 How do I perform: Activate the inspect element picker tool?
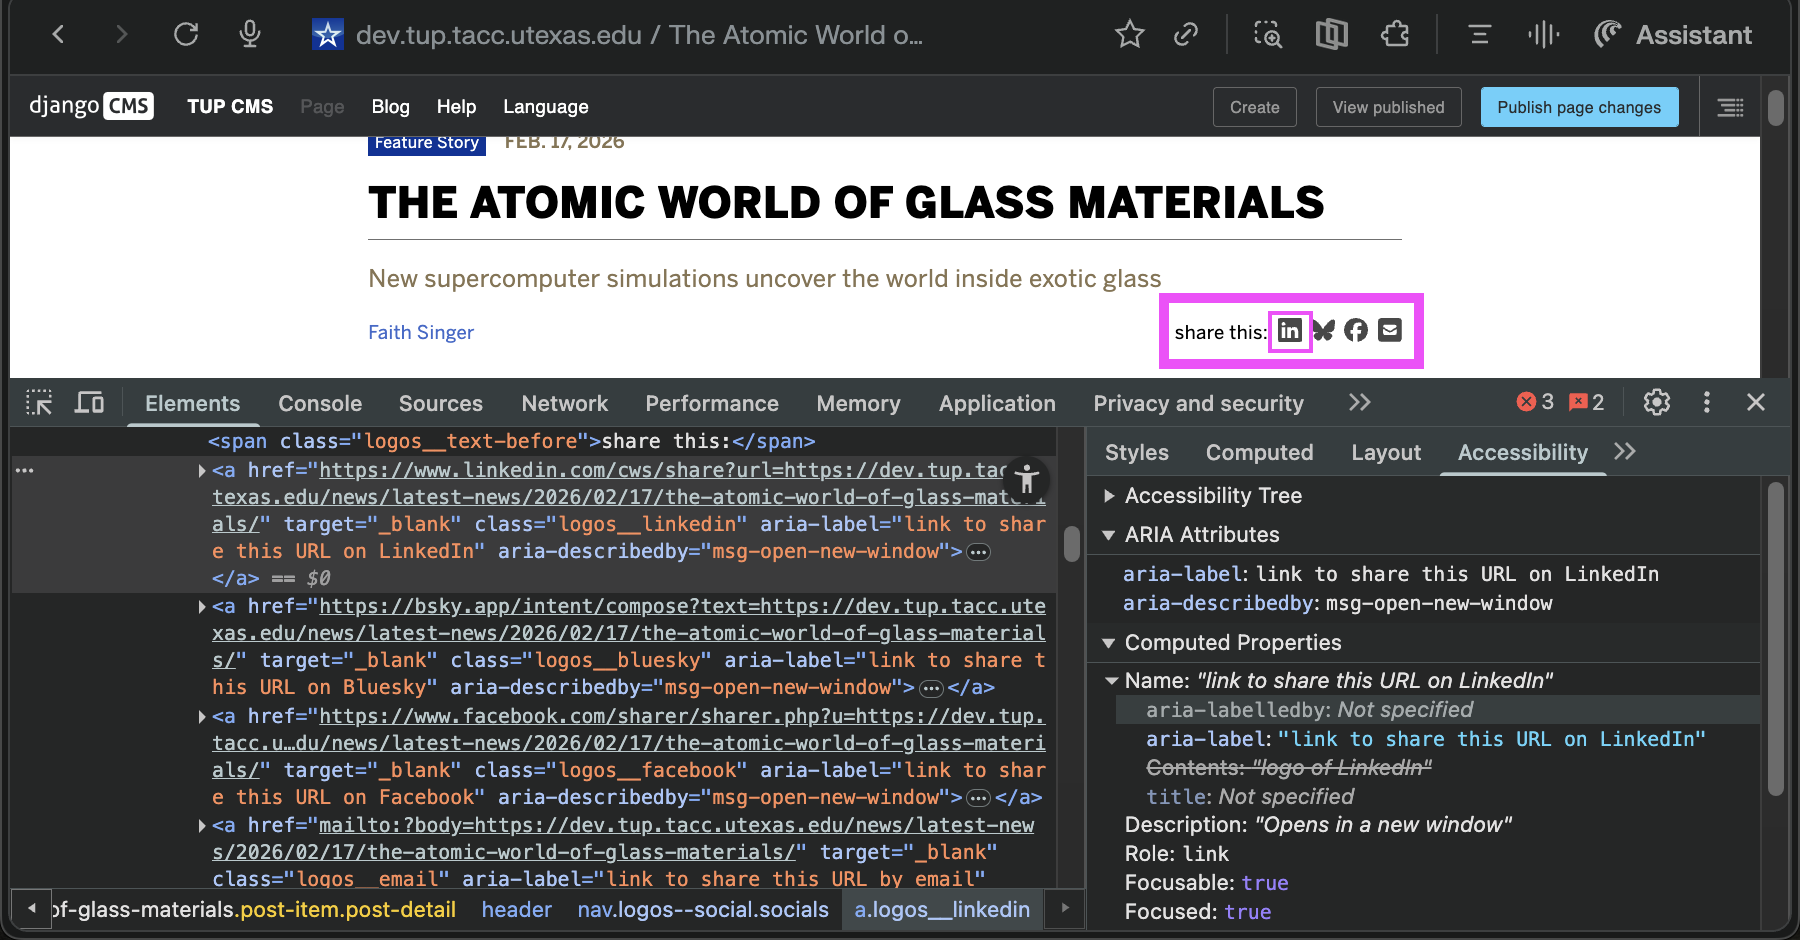pyautogui.click(x=39, y=403)
